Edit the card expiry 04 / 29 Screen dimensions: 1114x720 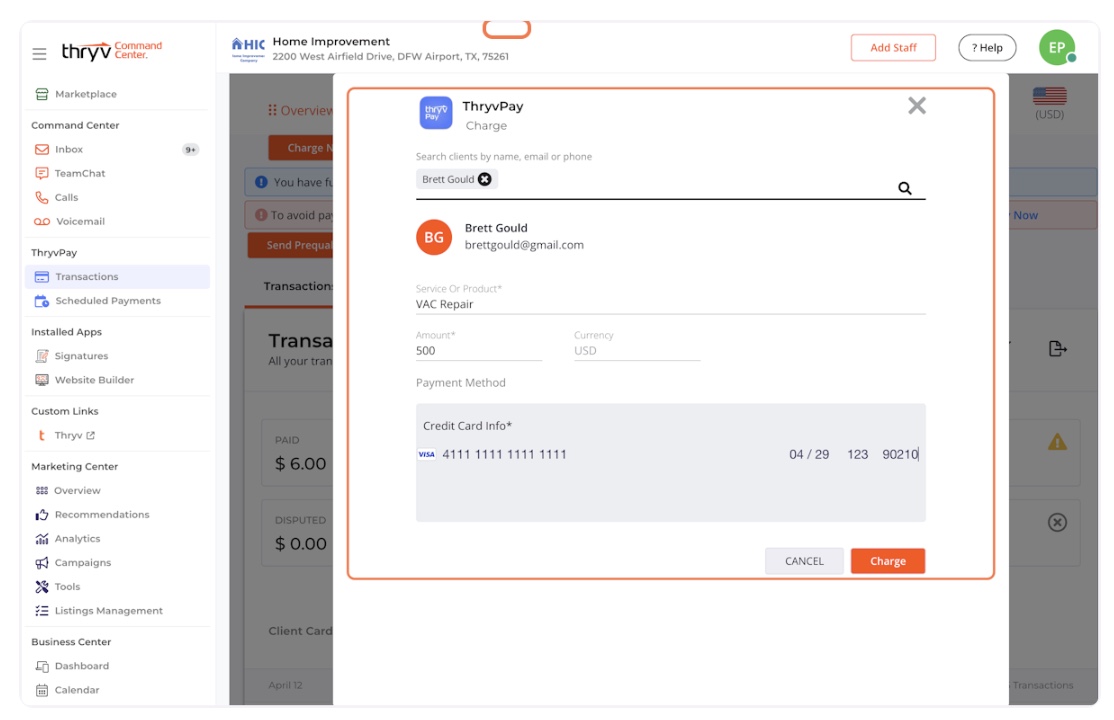[x=809, y=454]
